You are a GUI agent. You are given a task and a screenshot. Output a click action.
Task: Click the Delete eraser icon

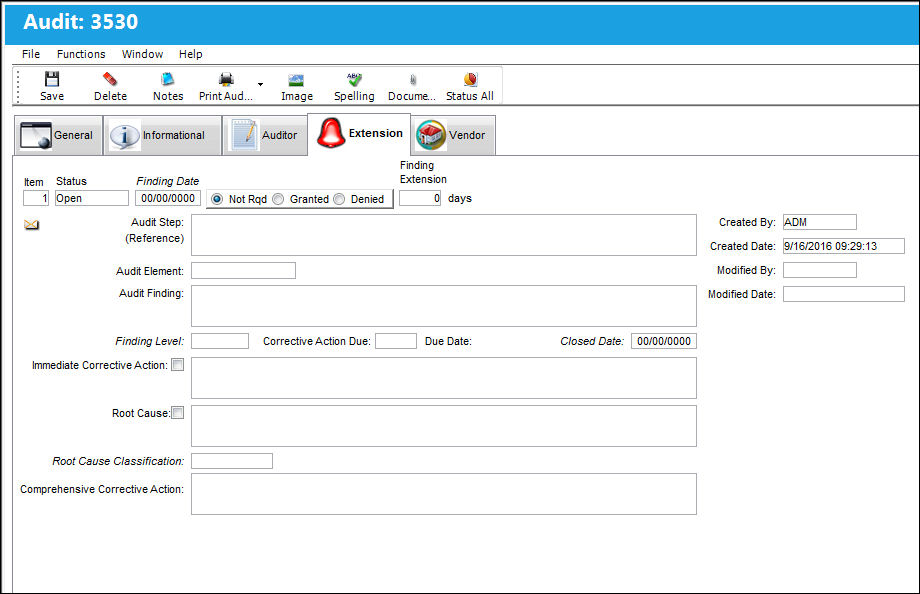click(x=110, y=79)
